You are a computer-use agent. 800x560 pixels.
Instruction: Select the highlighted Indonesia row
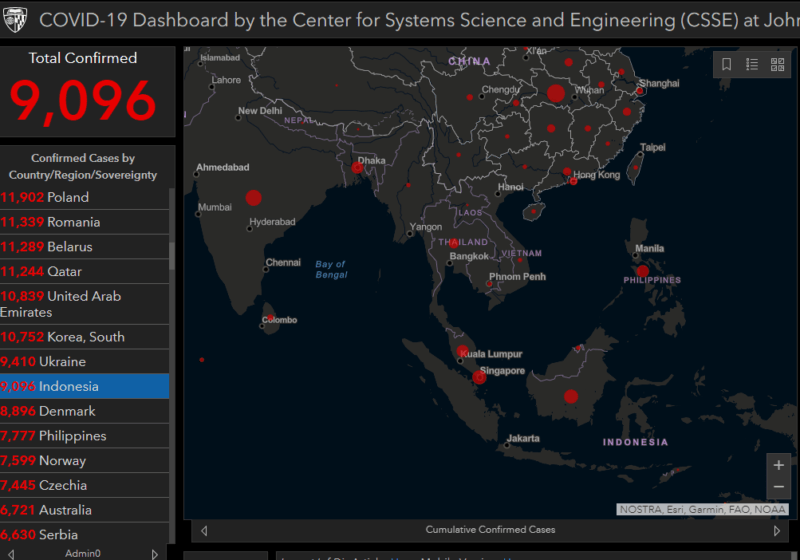pyautogui.click(x=70, y=386)
